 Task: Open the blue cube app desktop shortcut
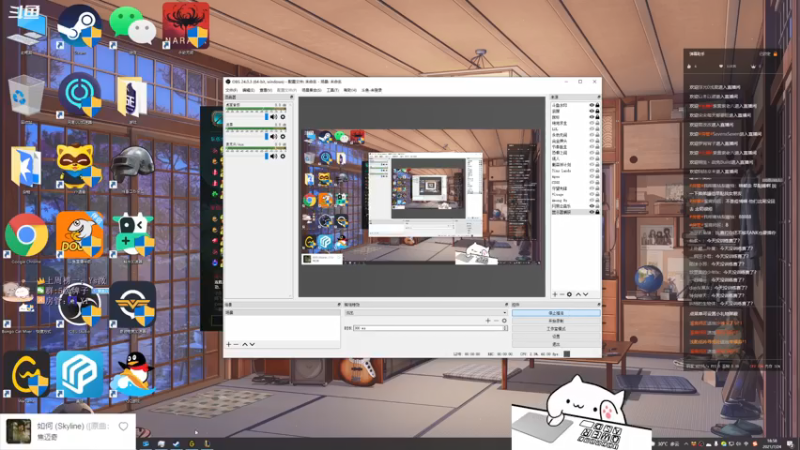tap(80, 374)
